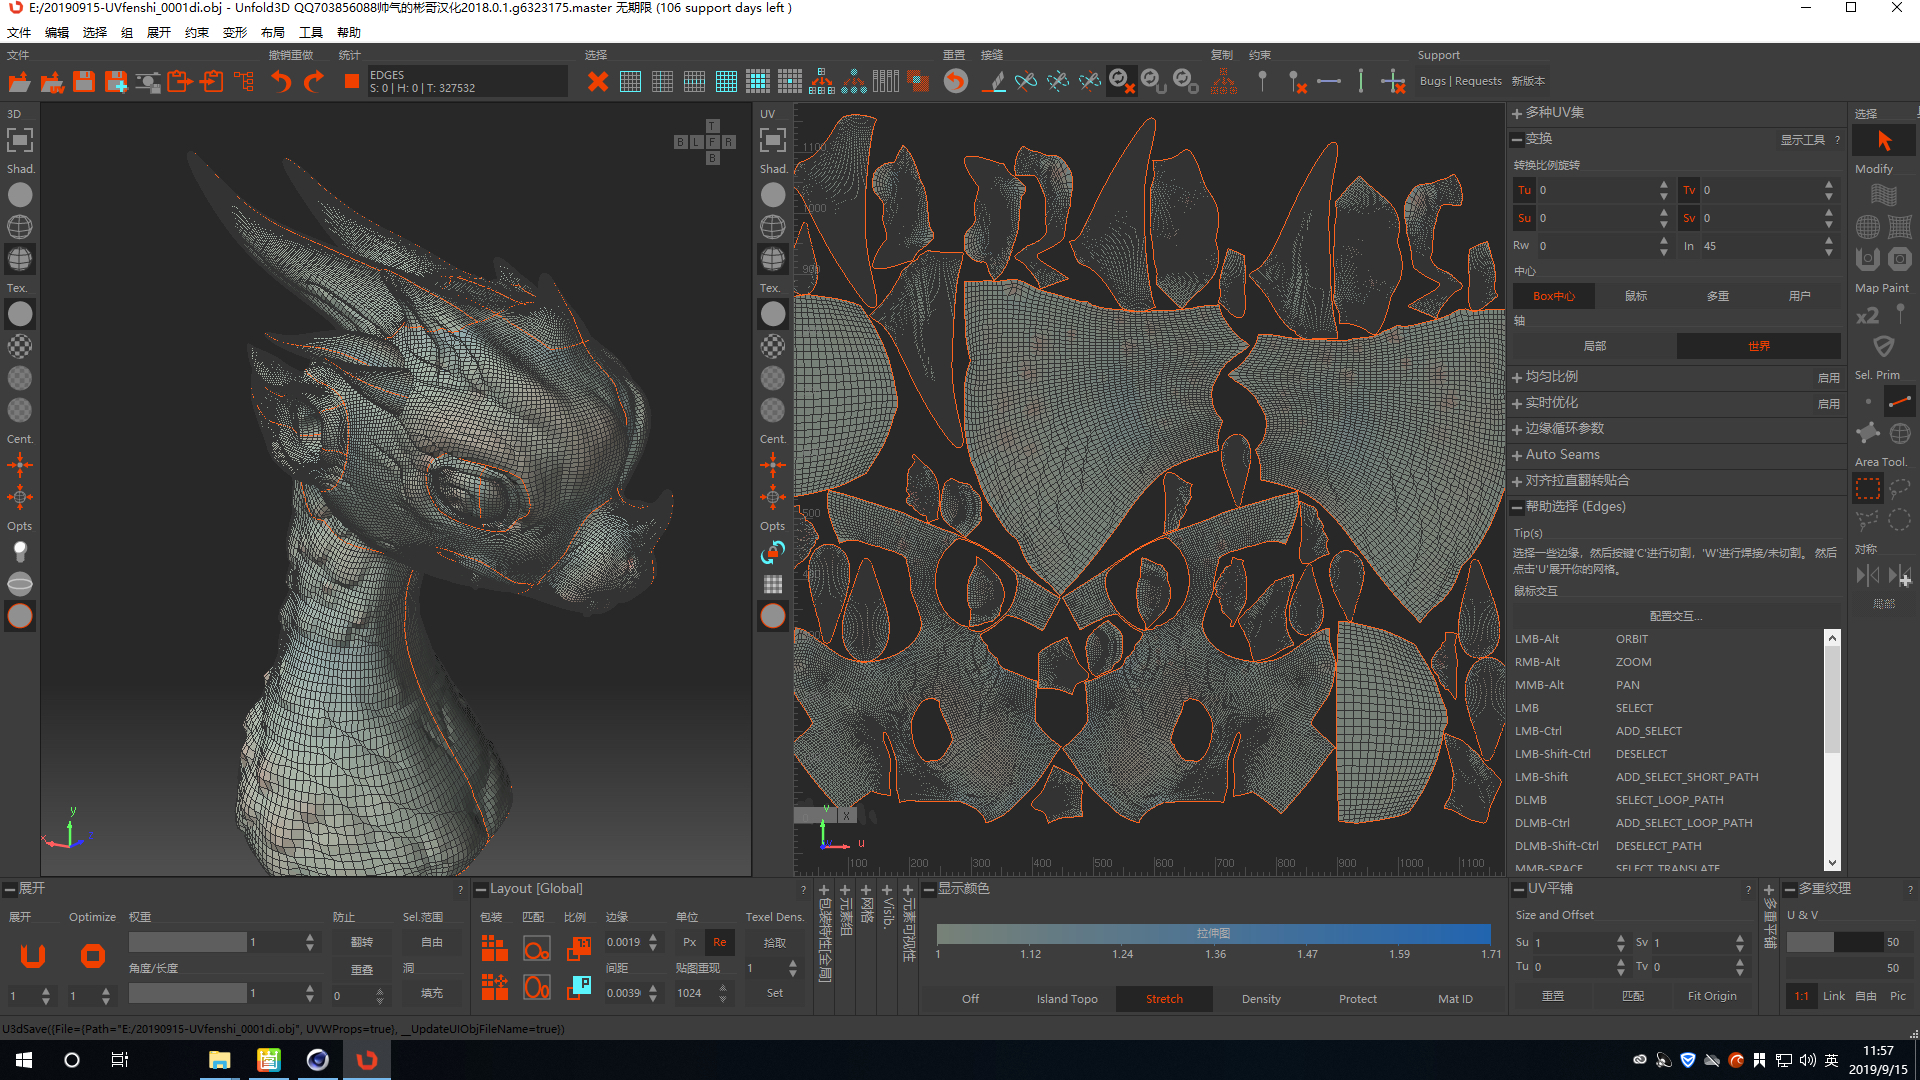Screen dimensions: 1920x1080
Task: Click the x2 Map Paint icon
Action: click(x=1868, y=316)
